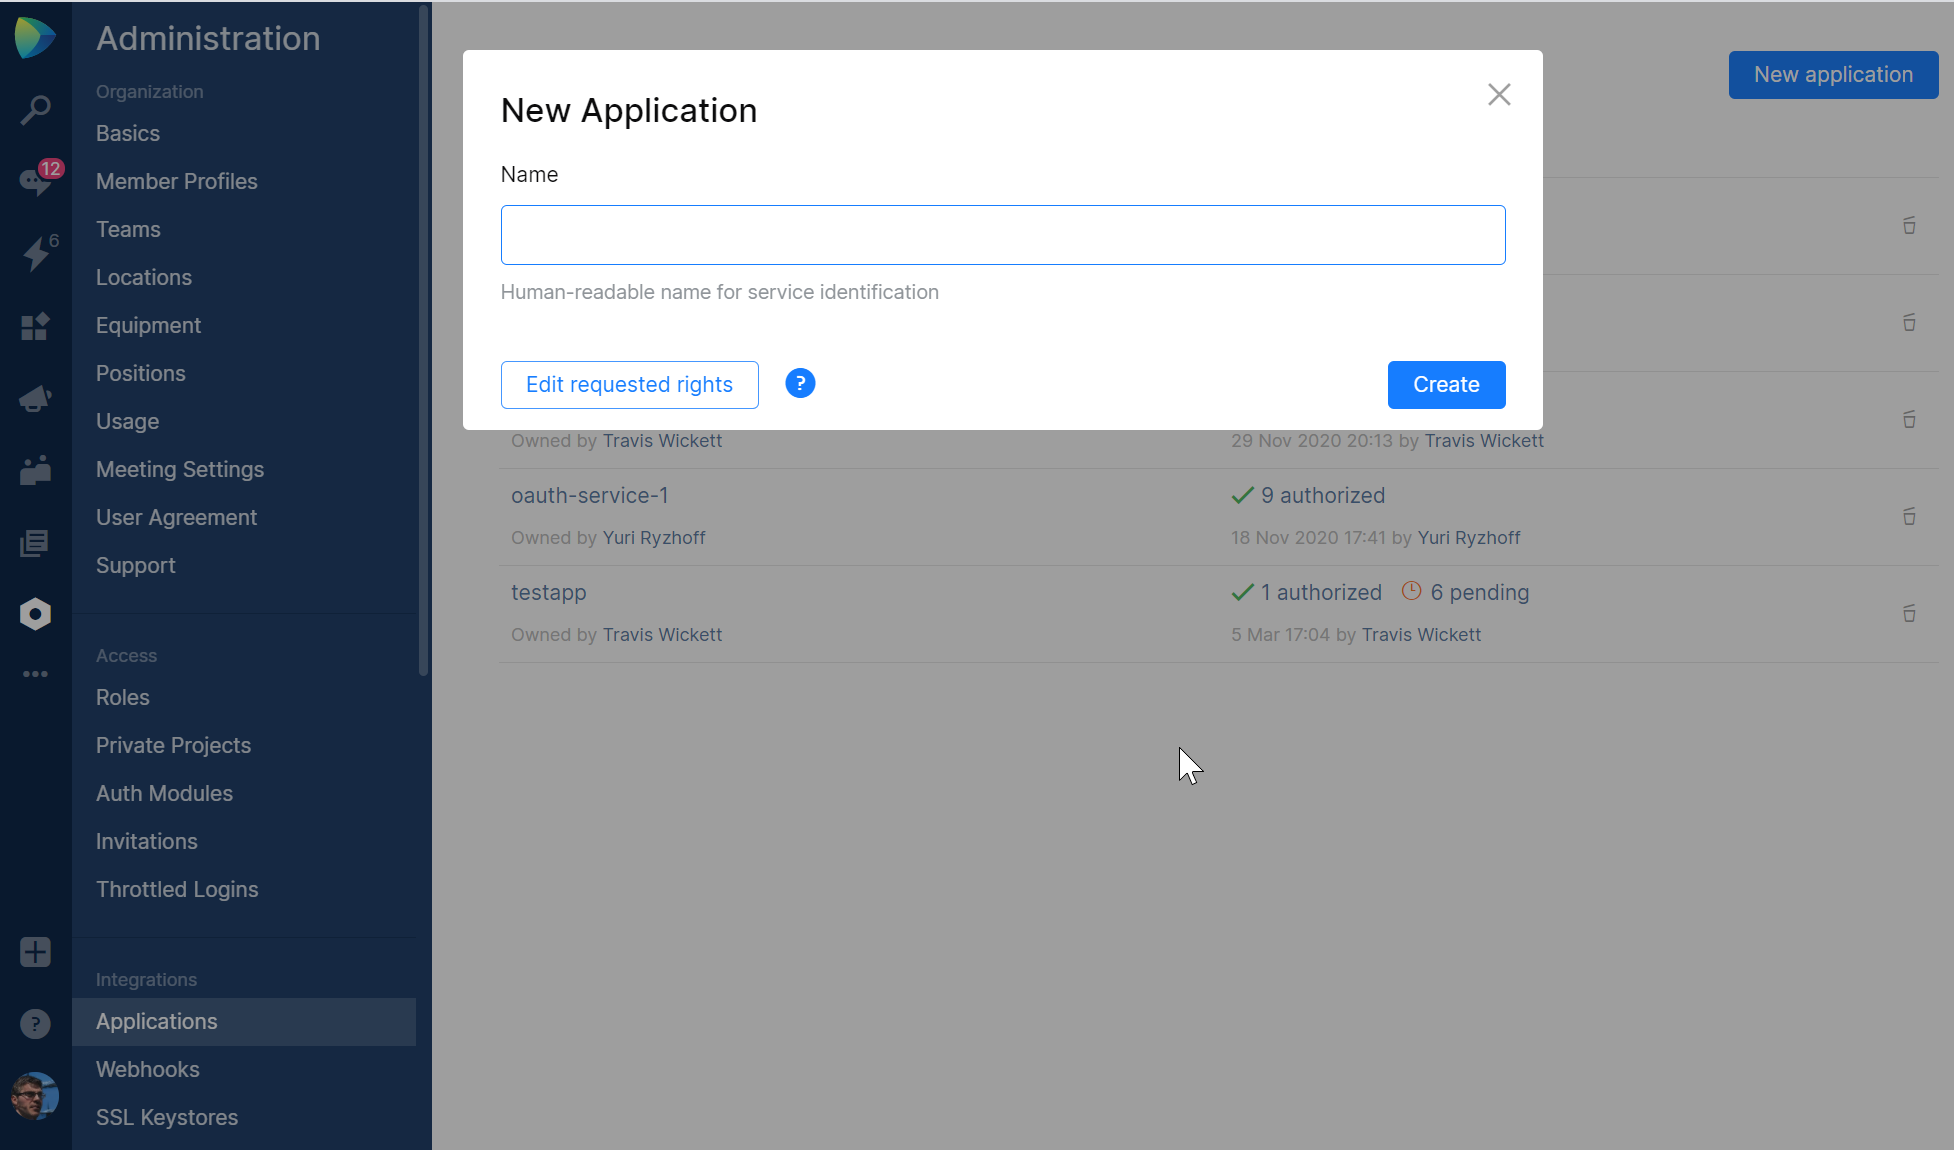Click the plus add icon in sidebar
Image resolution: width=1954 pixels, height=1150 pixels.
point(35,952)
